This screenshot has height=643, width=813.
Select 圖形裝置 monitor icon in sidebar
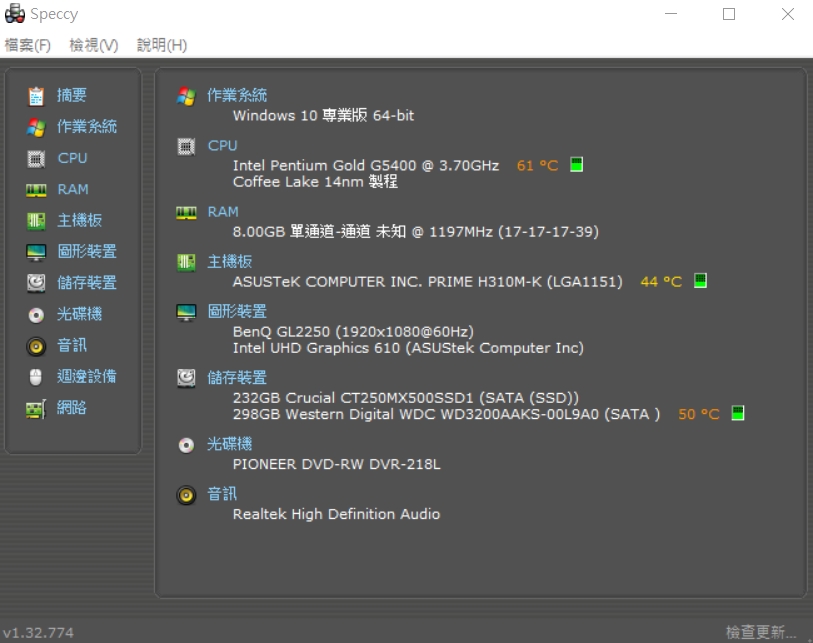[36, 253]
